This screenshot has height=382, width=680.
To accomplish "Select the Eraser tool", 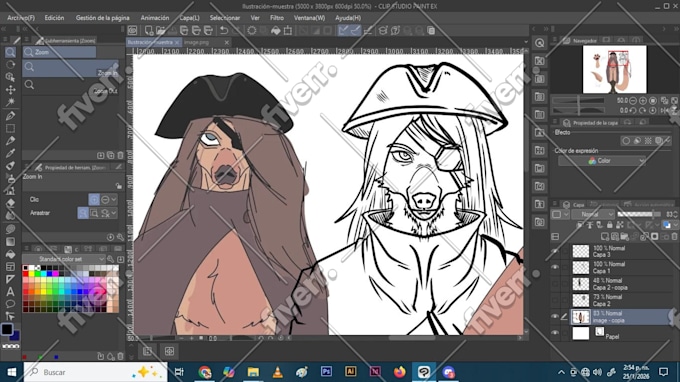I will click(x=10, y=203).
